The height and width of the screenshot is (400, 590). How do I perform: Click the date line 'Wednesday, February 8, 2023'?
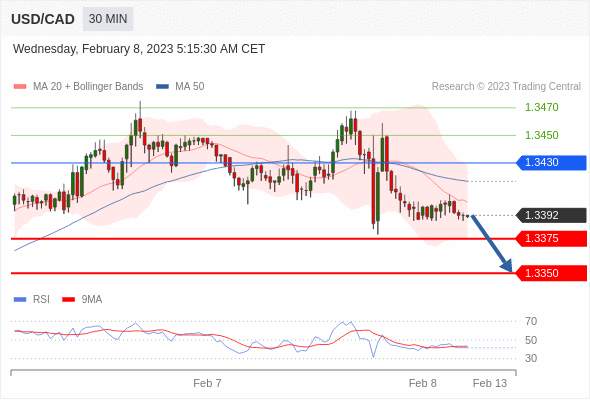click(139, 49)
